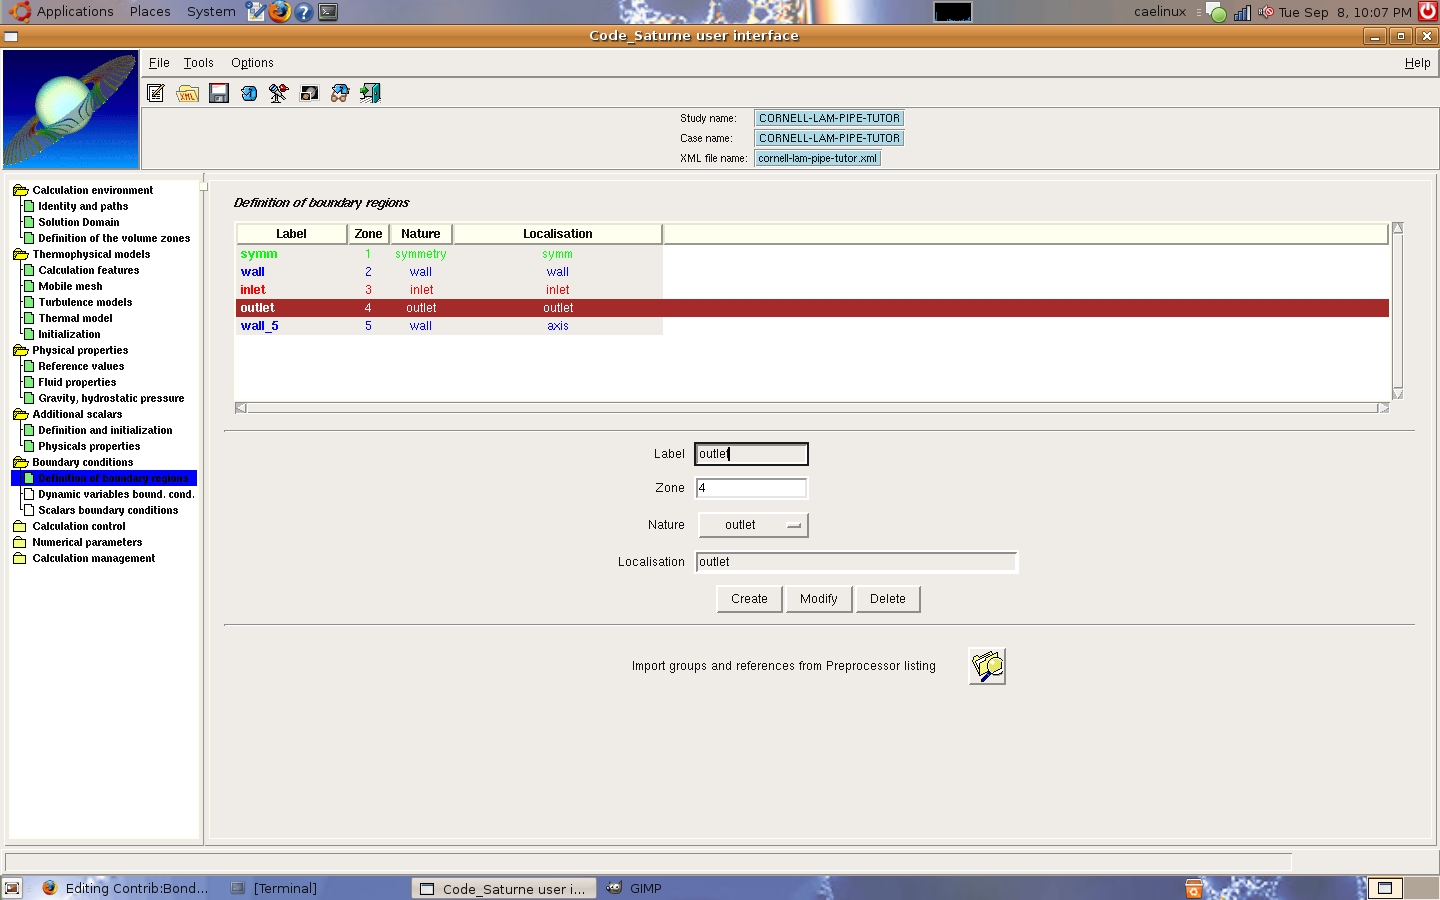Click the glasses and arrow toolbar icon
Image resolution: width=1440 pixels, height=900 pixels.
click(340, 93)
